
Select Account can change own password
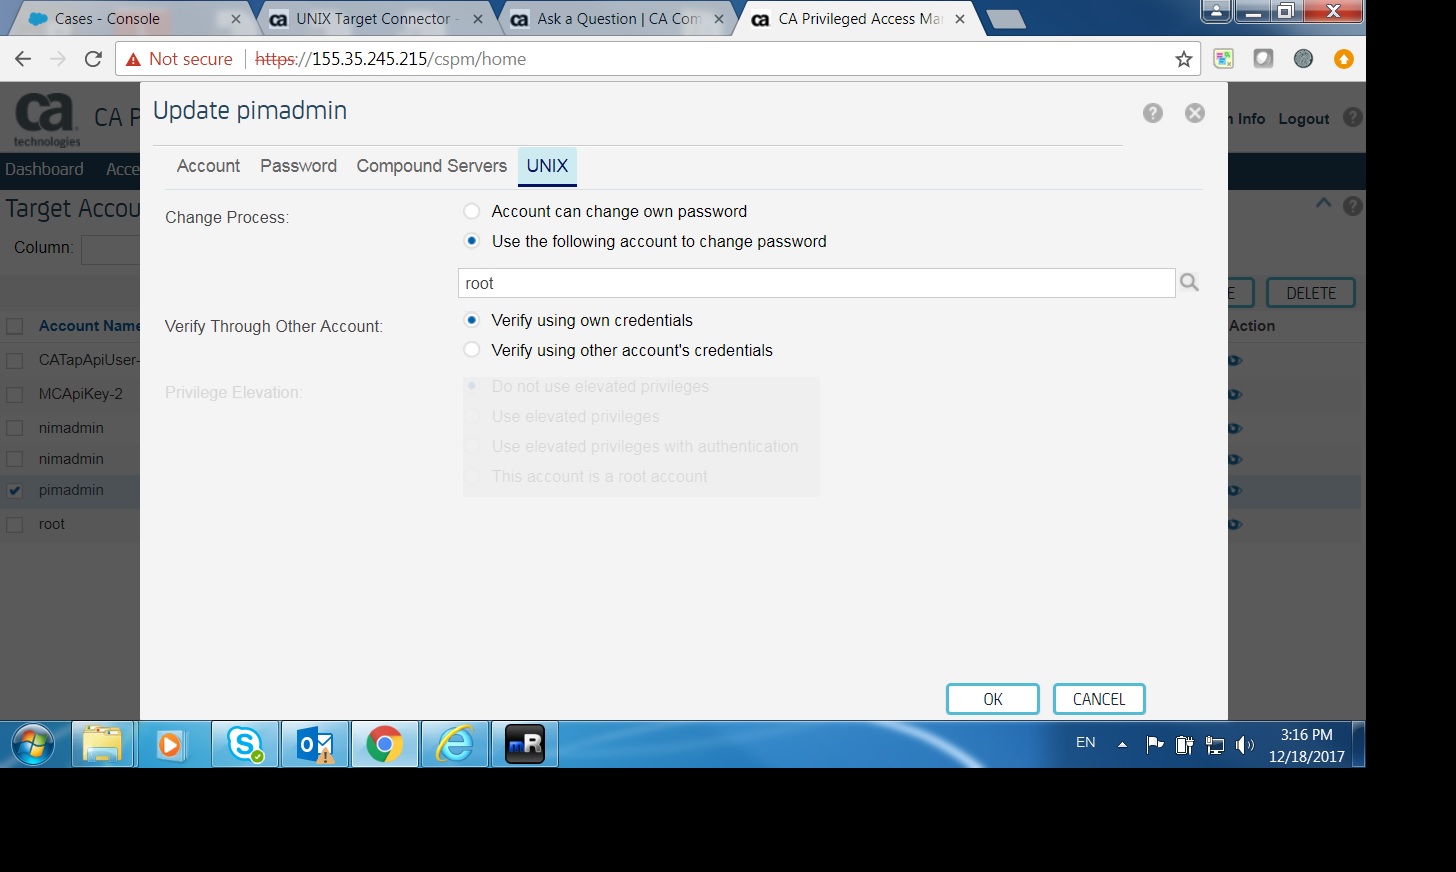(472, 211)
